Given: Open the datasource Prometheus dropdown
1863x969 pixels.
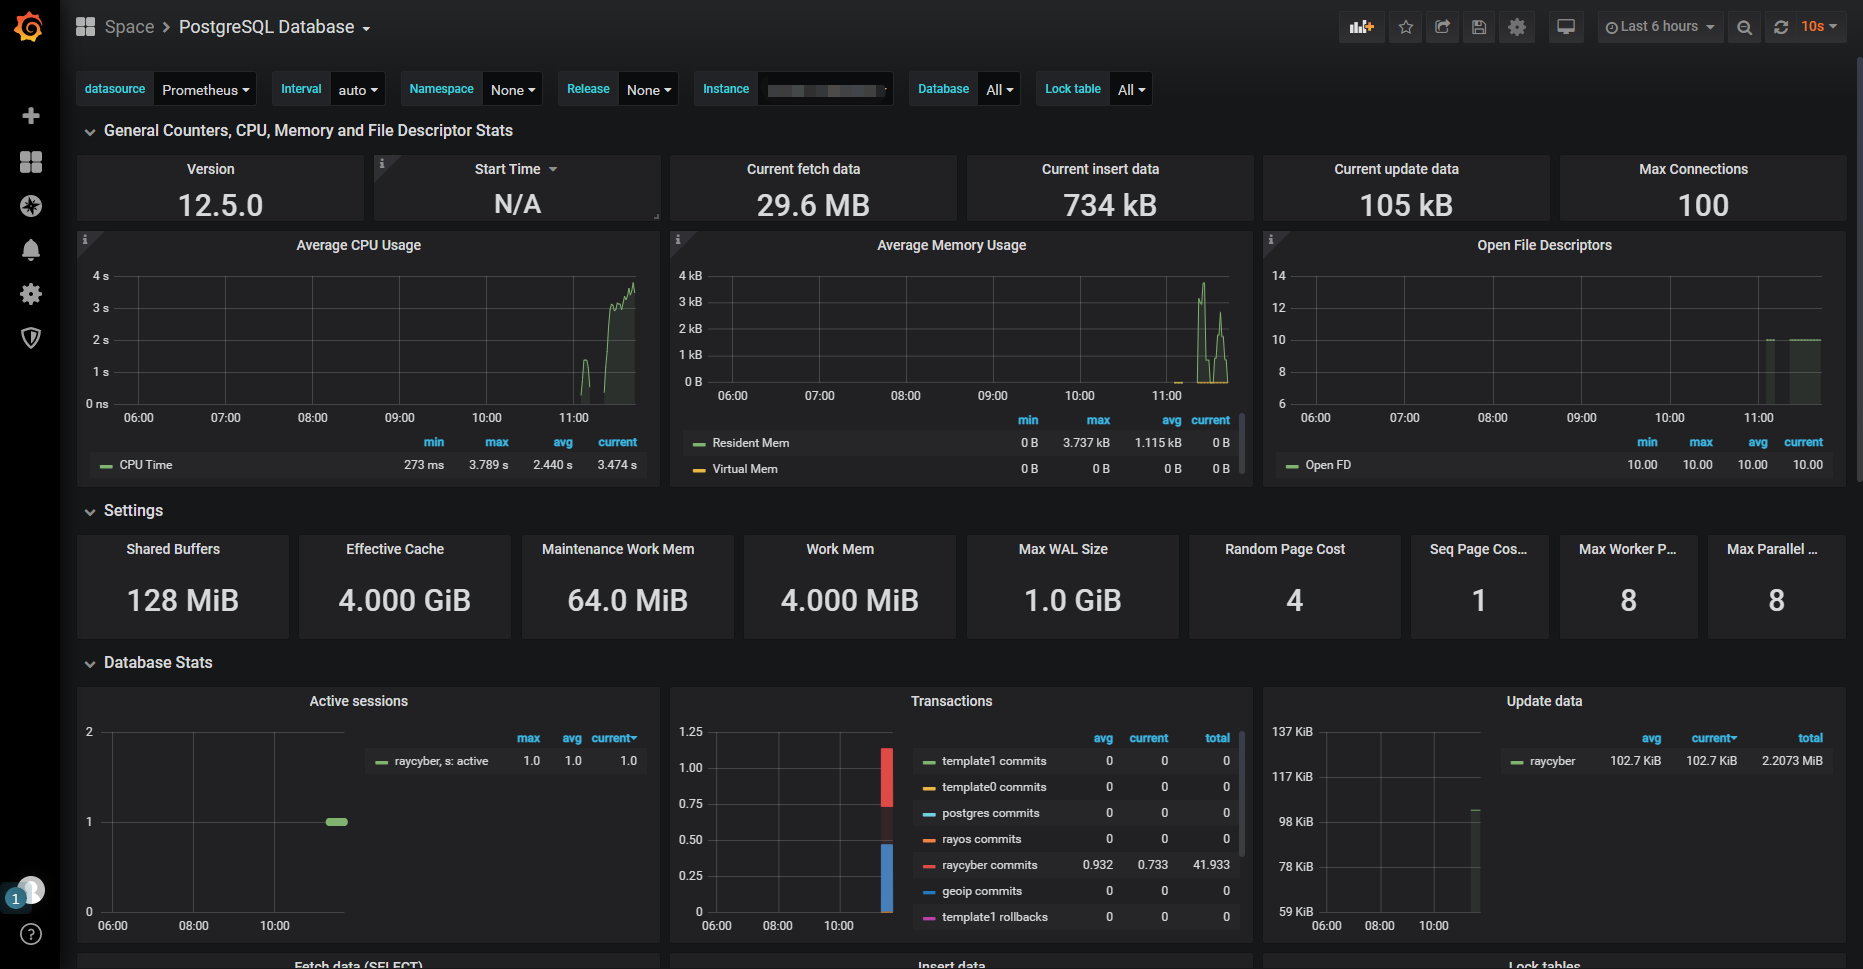Looking at the screenshot, I should (x=205, y=89).
